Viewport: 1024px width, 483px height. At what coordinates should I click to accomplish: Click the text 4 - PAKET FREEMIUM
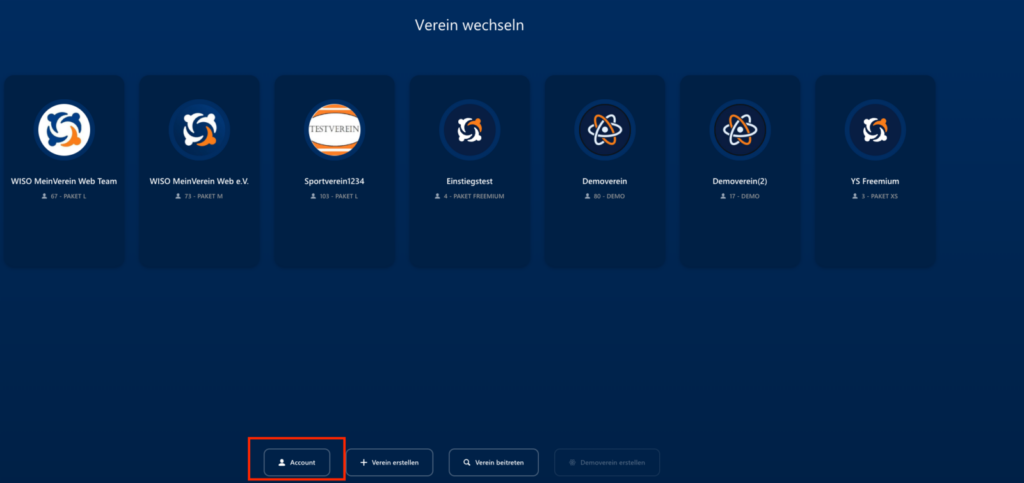[x=474, y=196]
